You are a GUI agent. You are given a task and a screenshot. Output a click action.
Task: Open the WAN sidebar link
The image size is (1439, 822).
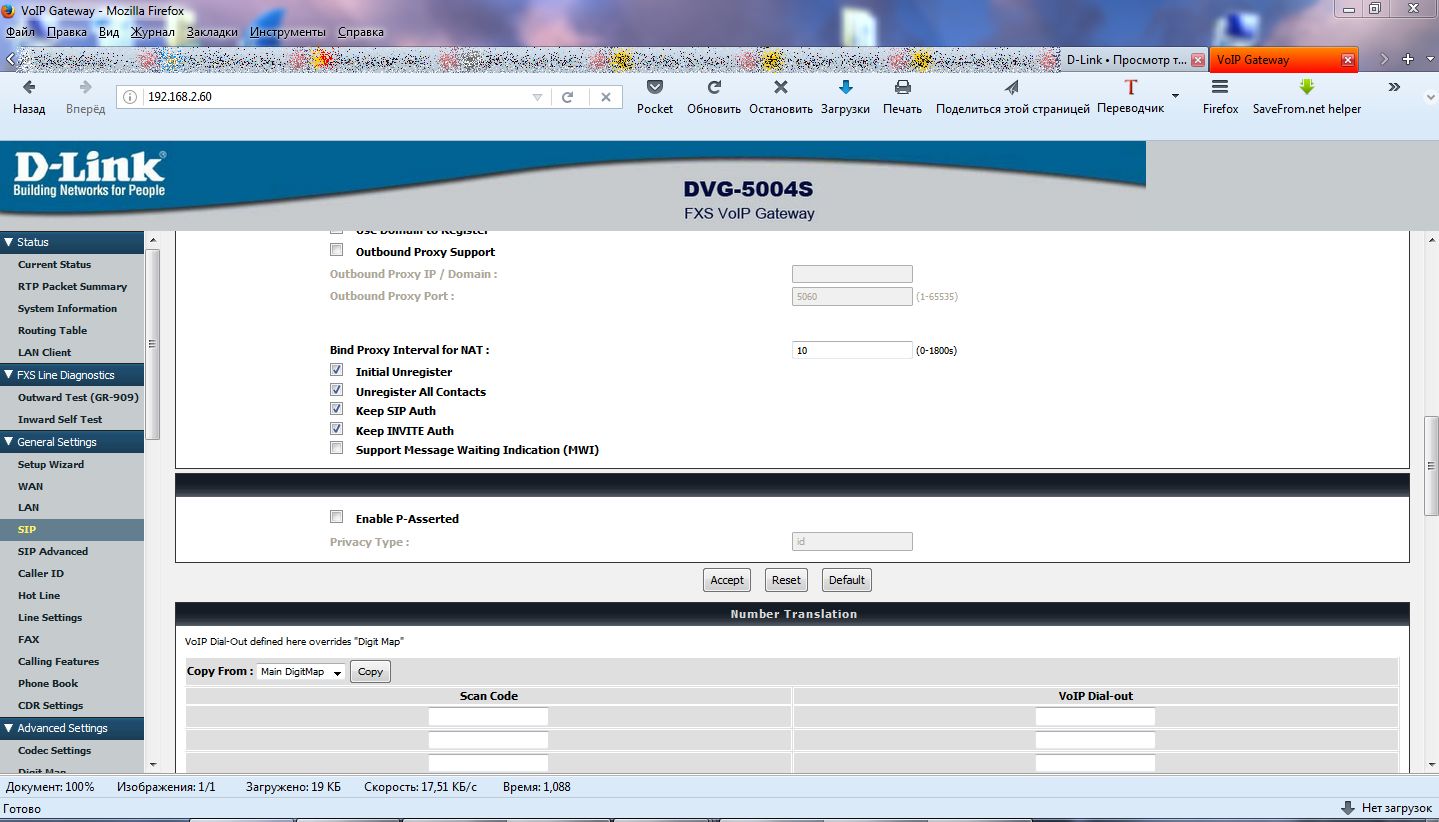30,486
